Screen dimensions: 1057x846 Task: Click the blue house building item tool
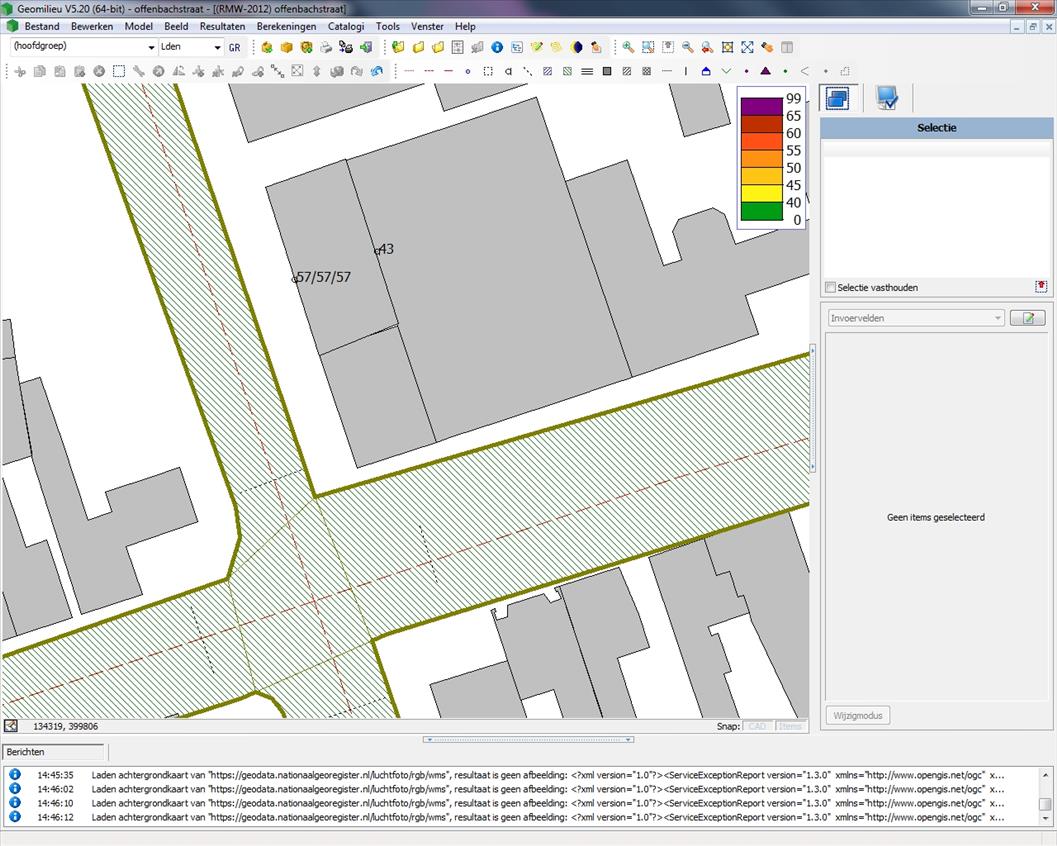click(706, 71)
